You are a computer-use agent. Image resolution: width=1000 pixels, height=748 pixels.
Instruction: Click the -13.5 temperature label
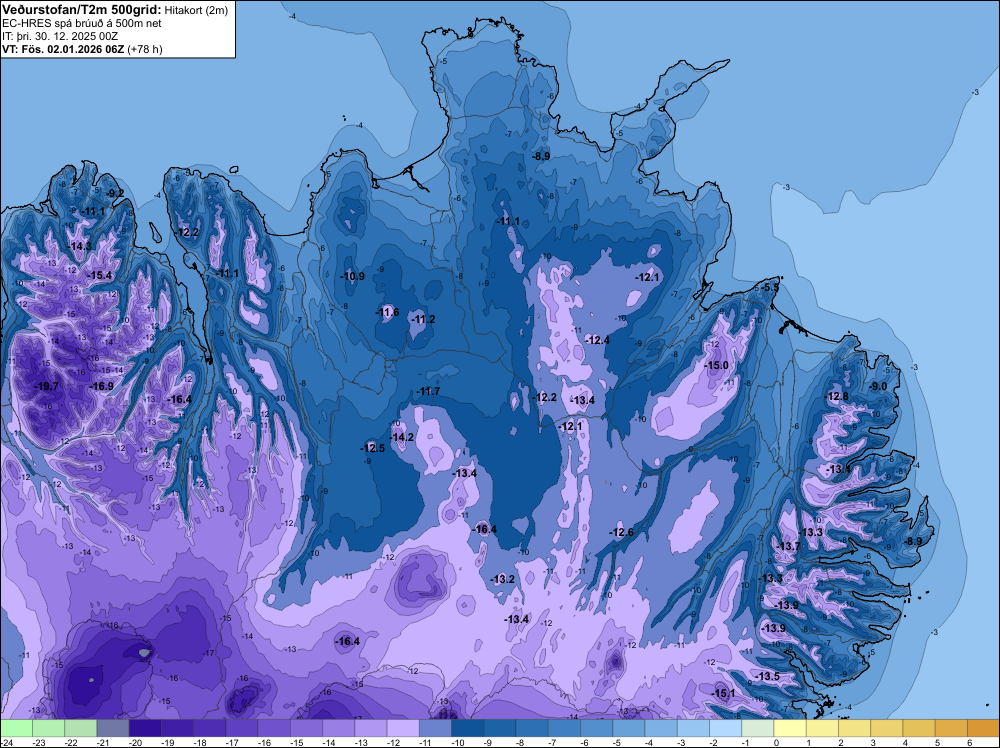tap(767, 677)
